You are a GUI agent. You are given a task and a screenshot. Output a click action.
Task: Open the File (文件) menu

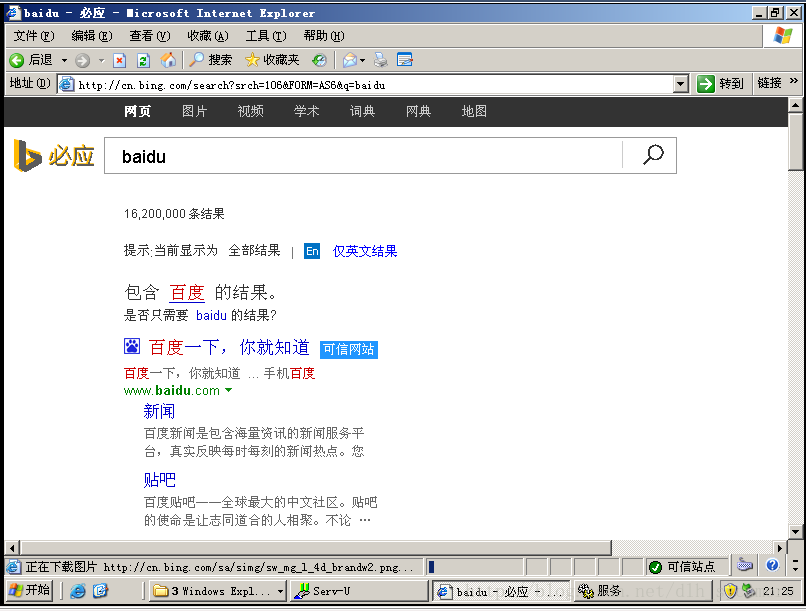[33, 35]
